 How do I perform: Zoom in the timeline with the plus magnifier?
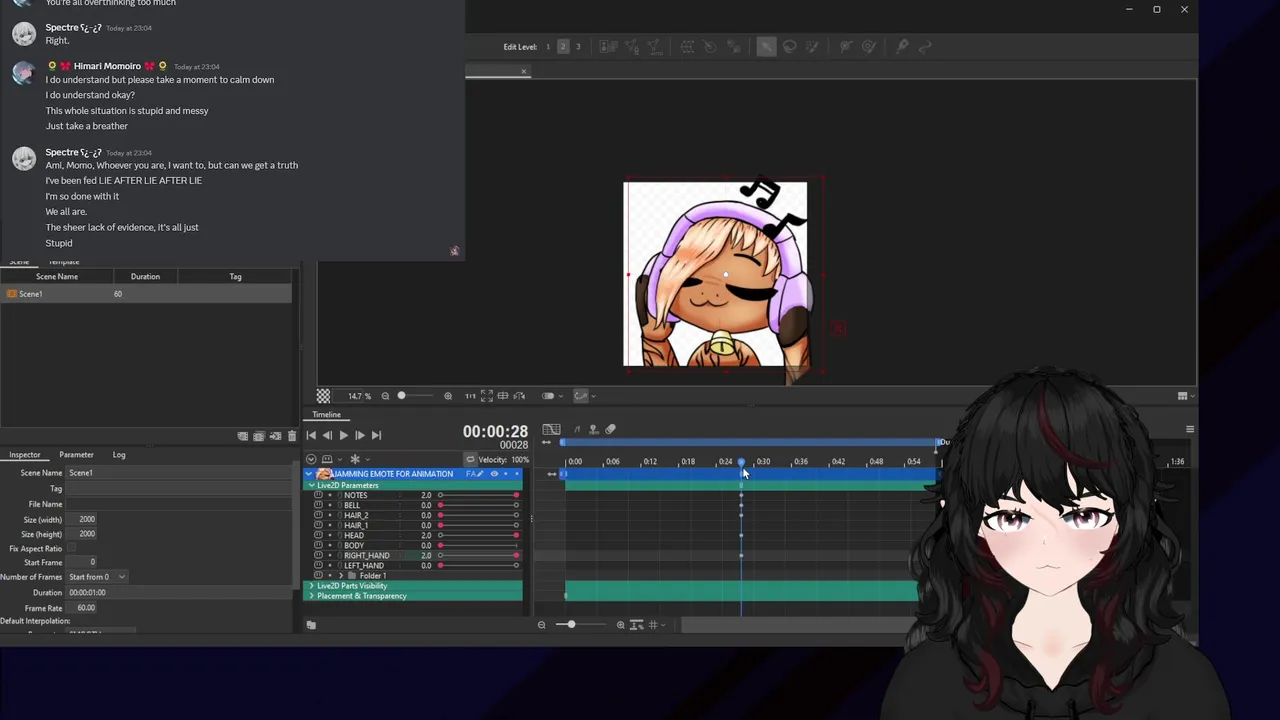(x=620, y=625)
